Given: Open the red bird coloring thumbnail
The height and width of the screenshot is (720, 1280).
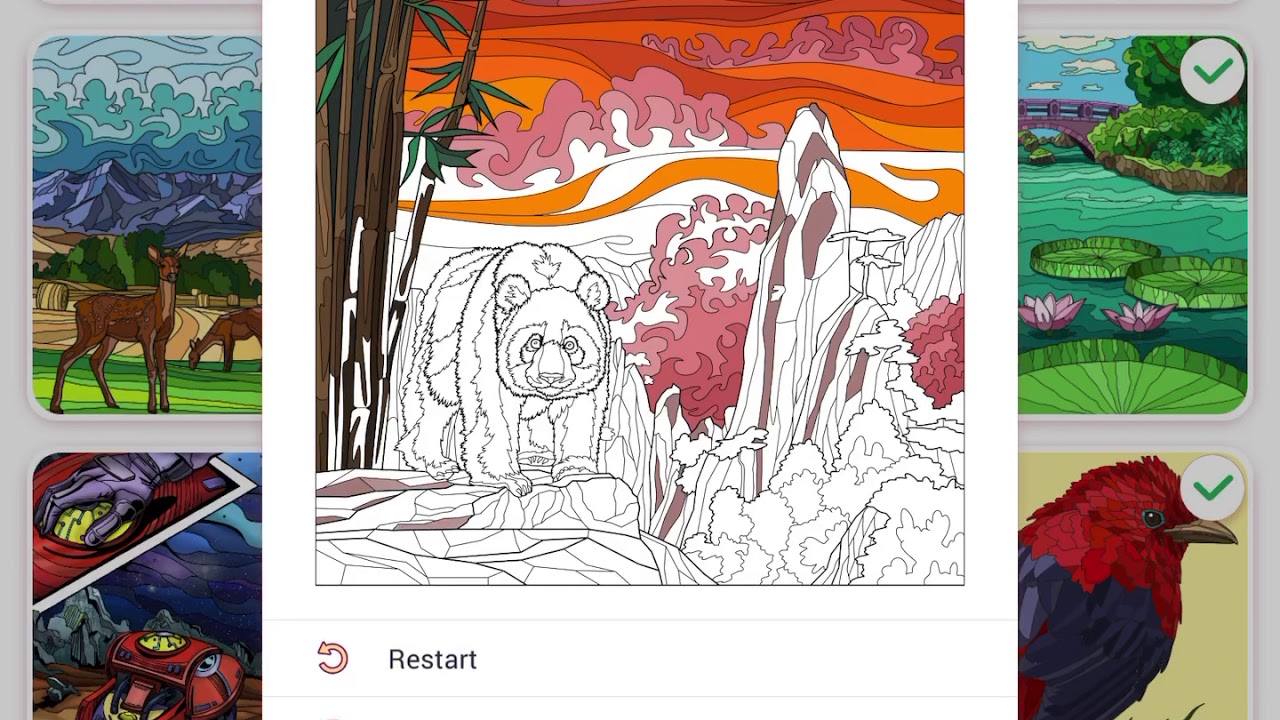Looking at the screenshot, I should tap(1133, 586).
